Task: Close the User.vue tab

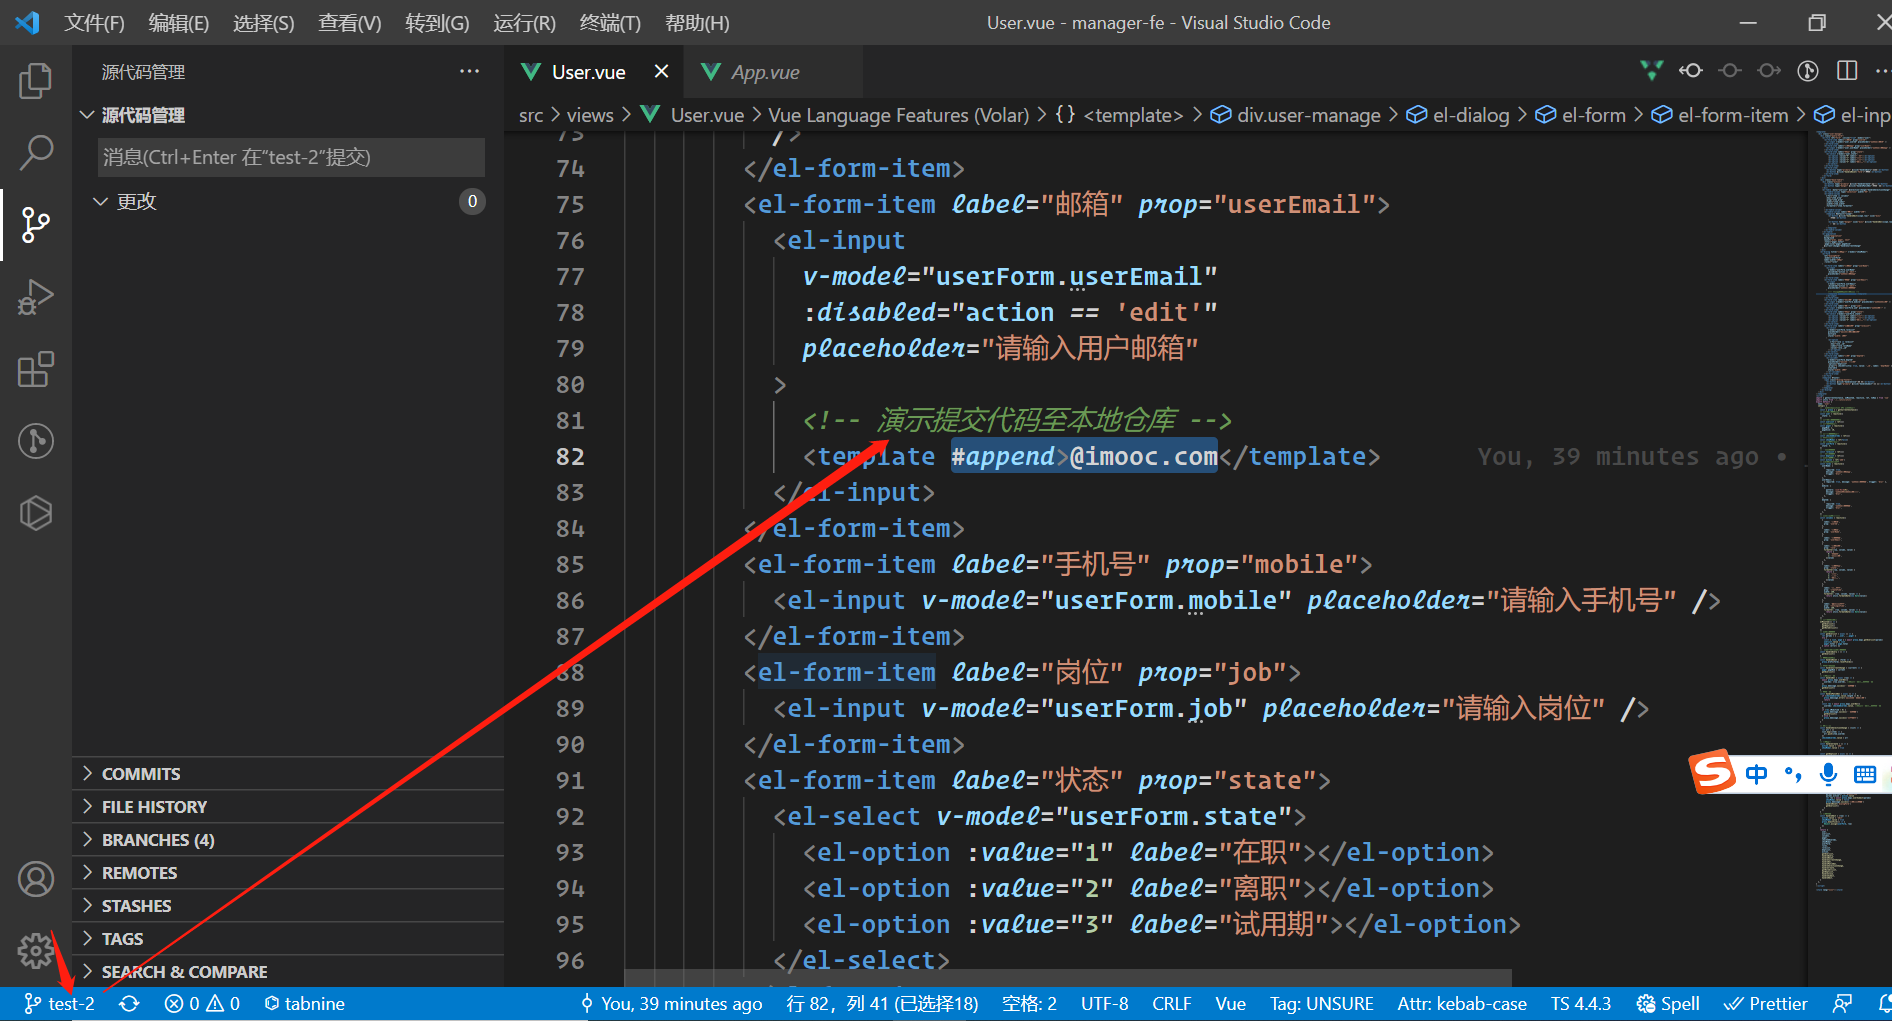Action: (661, 72)
